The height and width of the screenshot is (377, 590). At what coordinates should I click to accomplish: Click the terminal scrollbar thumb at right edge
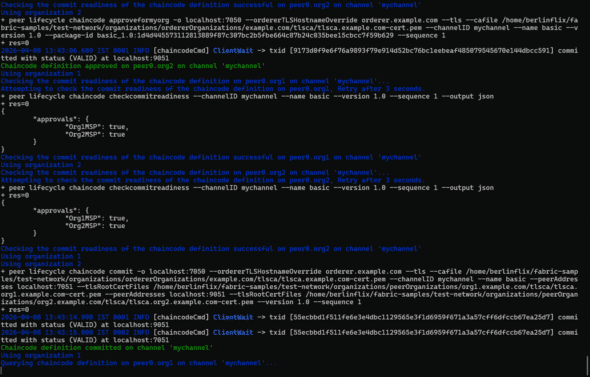[x=588, y=365]
